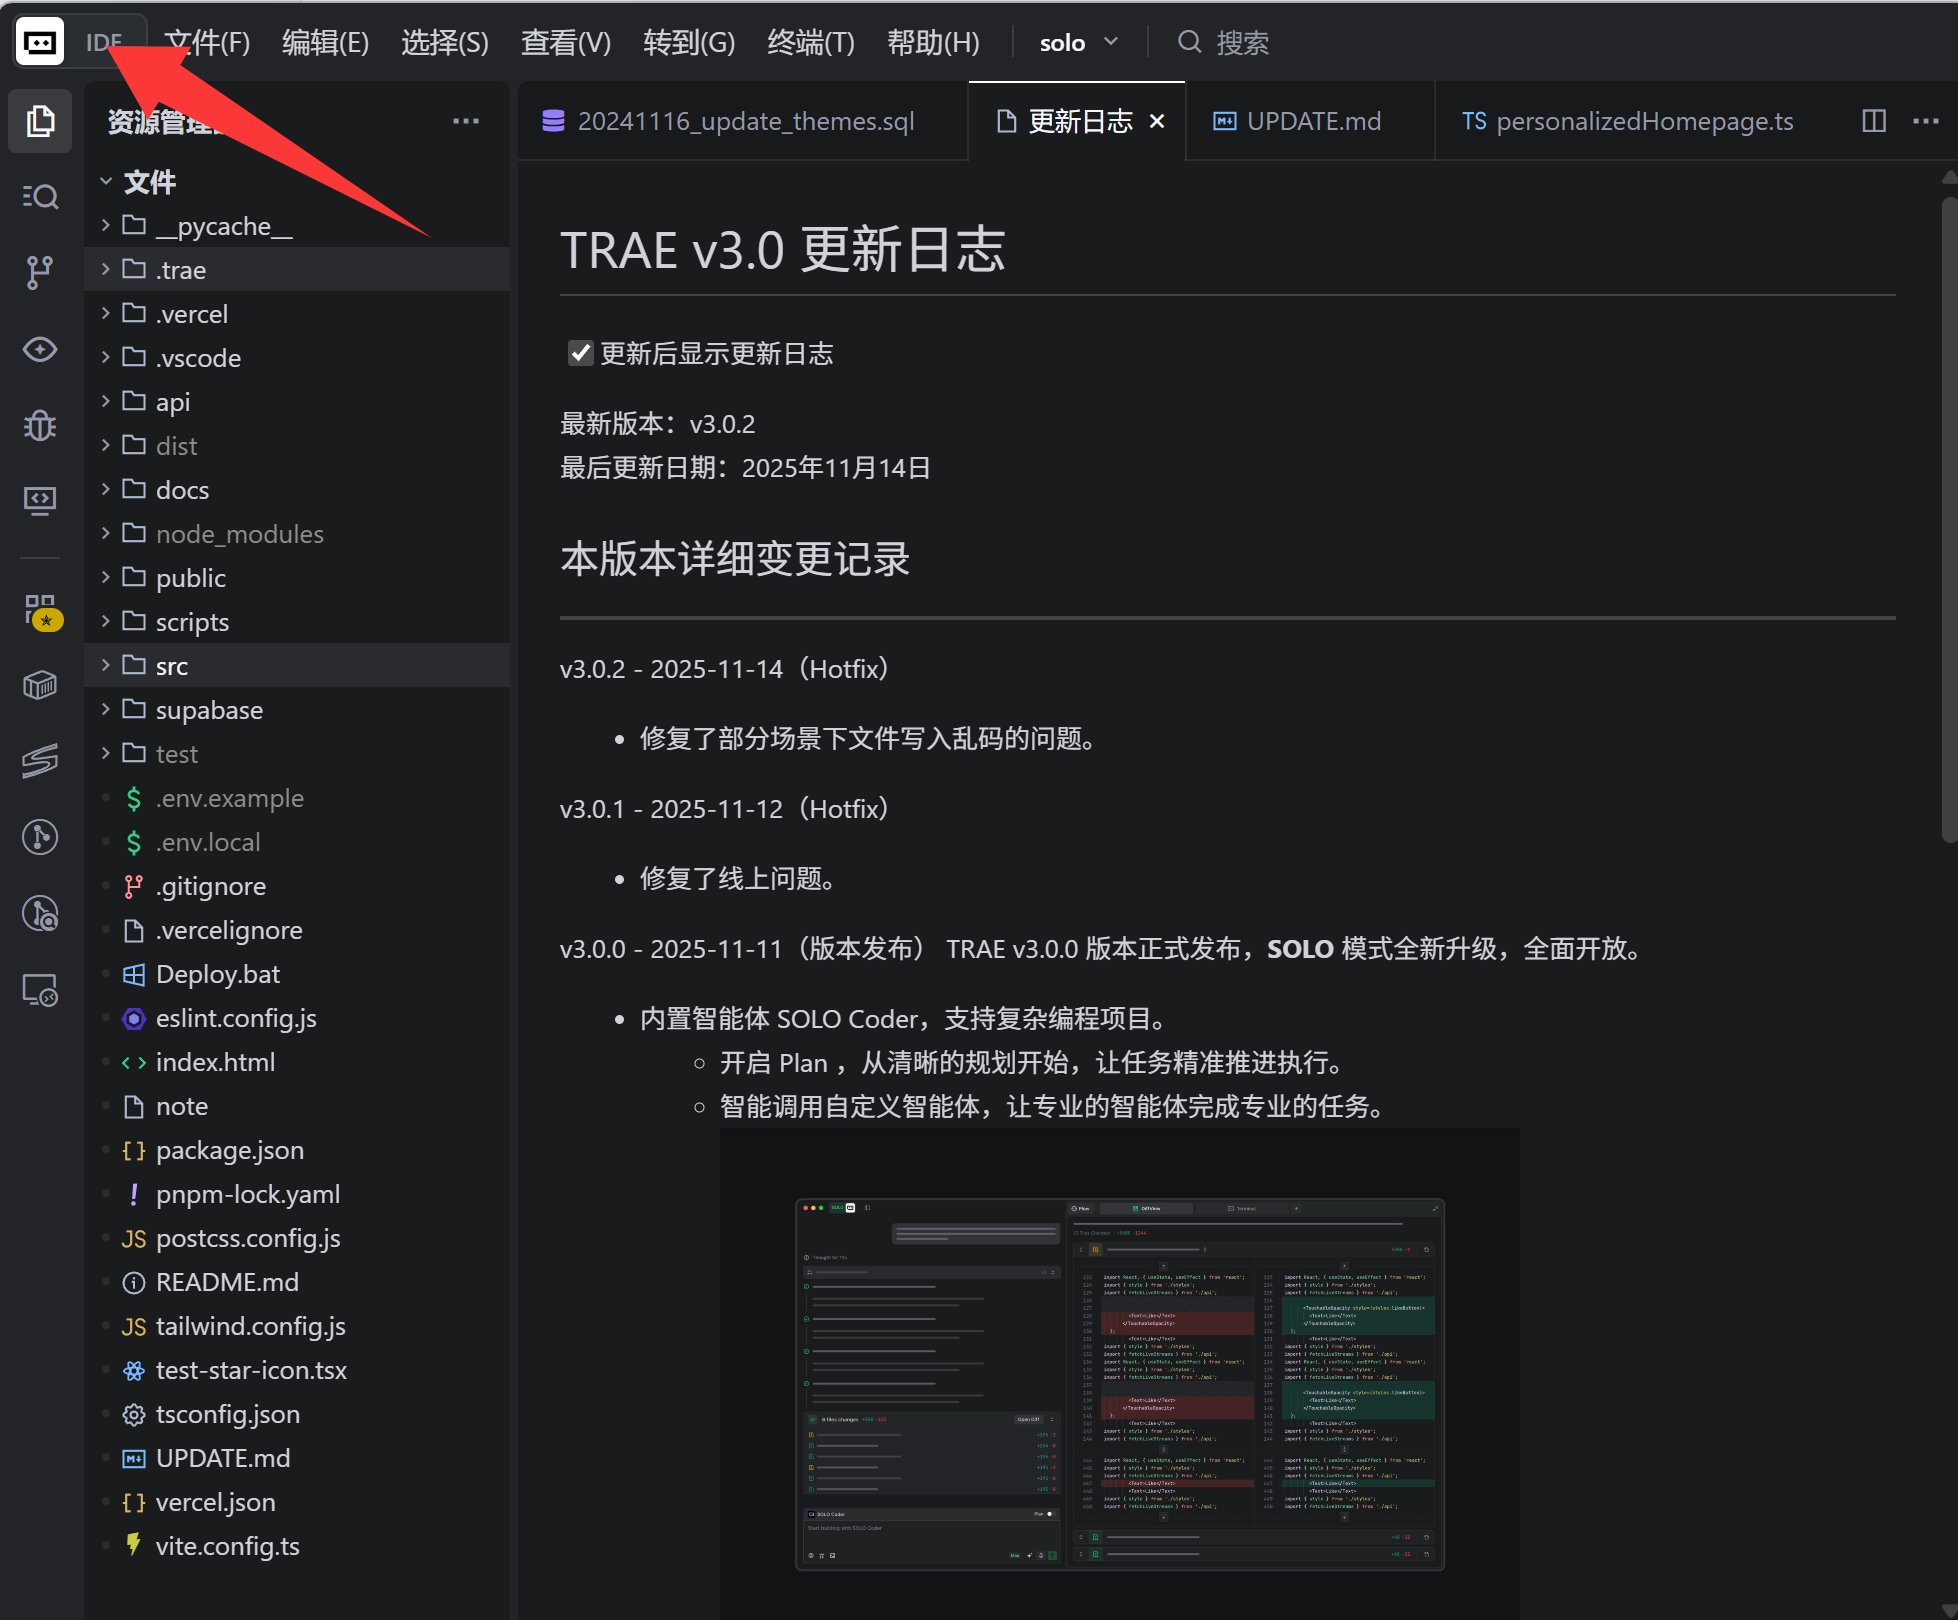Open the Run and Debug bug icon
Screen dimensions: 1958x1620
pos(40,426)
